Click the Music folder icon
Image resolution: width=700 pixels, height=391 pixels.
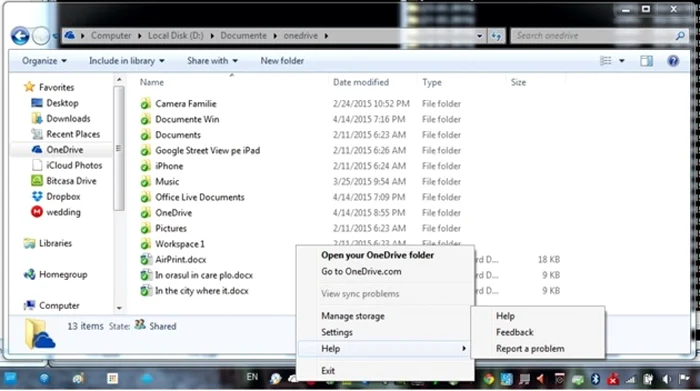[x=145, y=182]
